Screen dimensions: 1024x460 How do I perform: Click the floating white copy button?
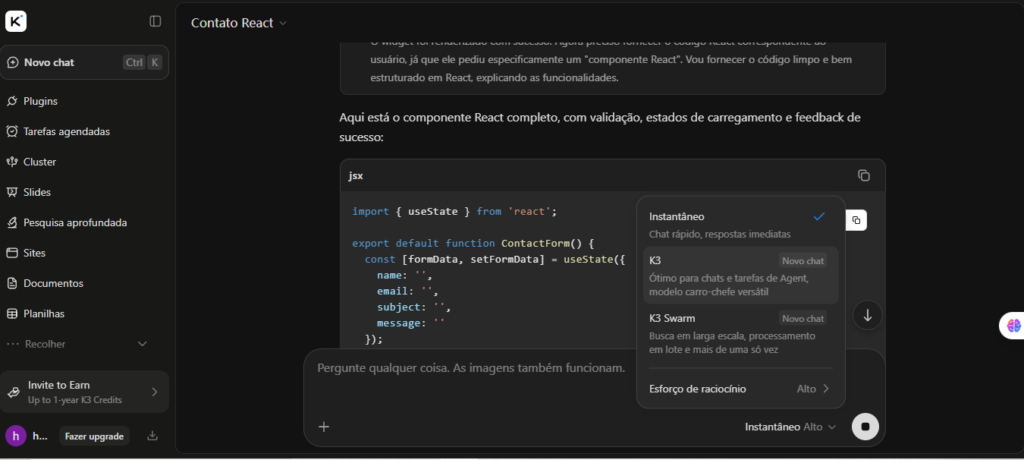point(856,221)
